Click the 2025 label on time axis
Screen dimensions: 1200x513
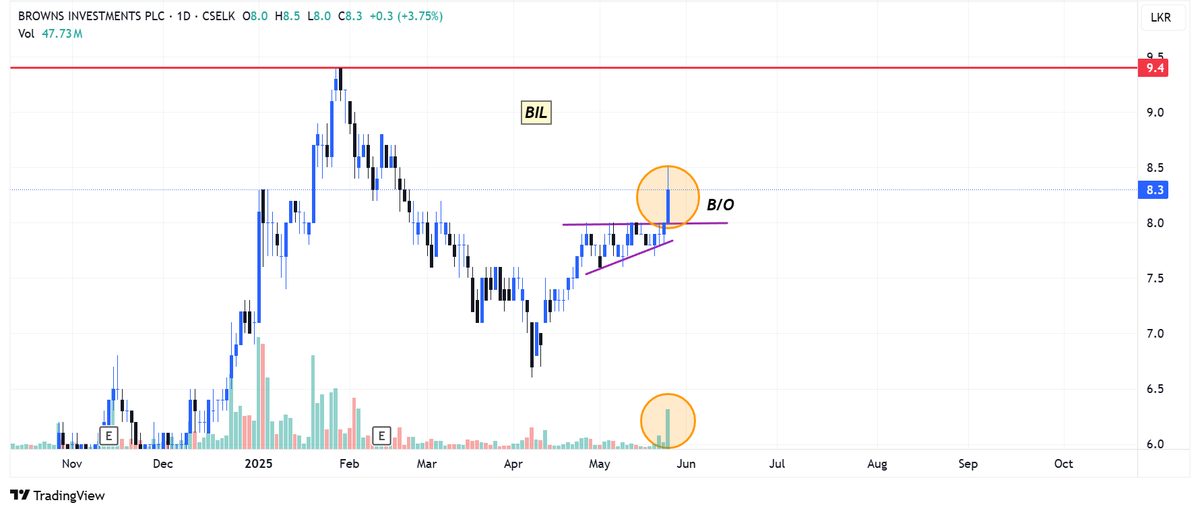(259, 464)
